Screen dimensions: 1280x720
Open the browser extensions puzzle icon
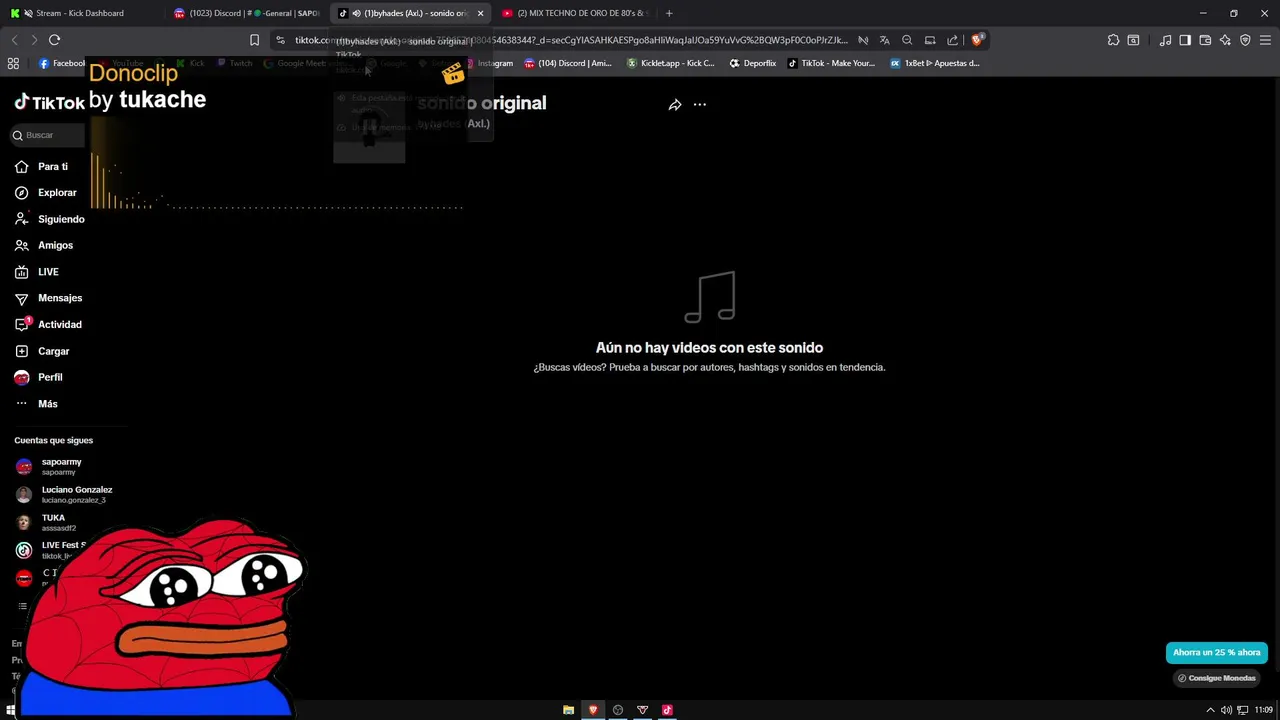[x=1113, y=40]
